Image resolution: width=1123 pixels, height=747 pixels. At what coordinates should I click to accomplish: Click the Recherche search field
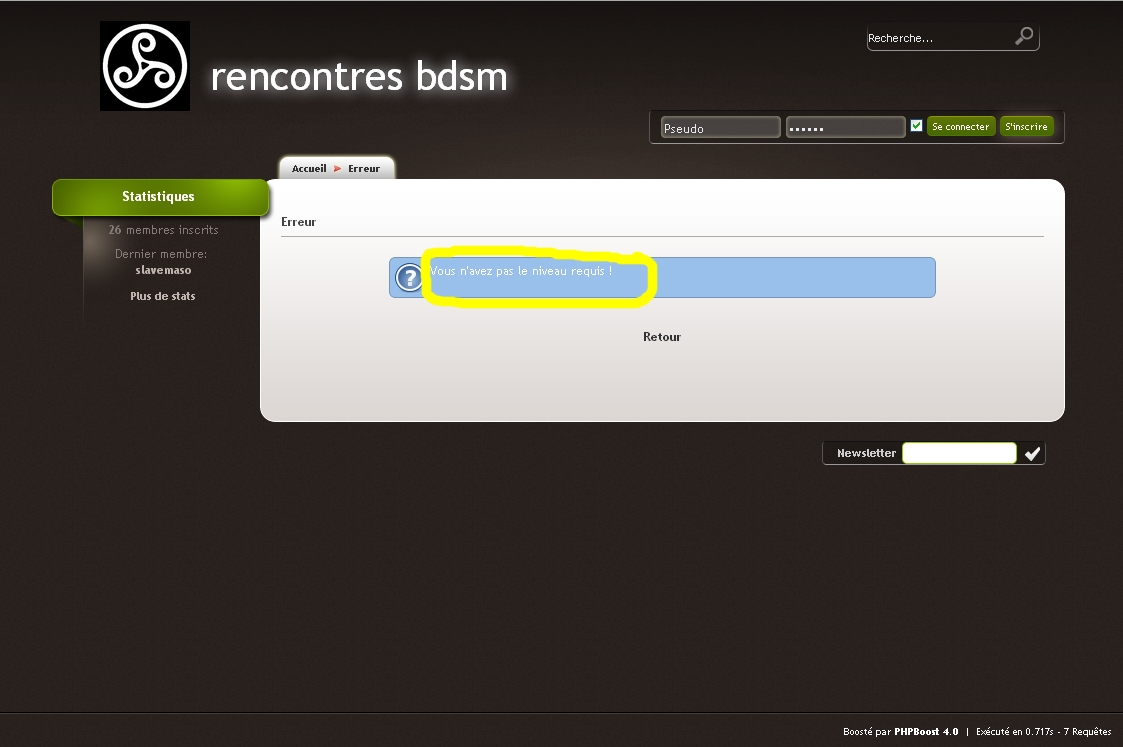[x=938, y=38]
